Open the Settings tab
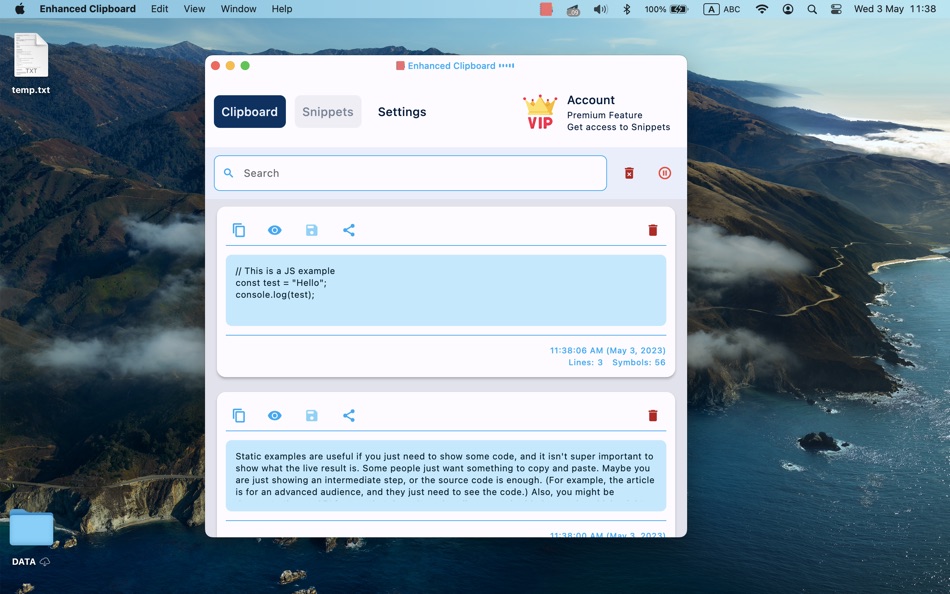Image resolution: width=950 pixels, height=594 pixels. pos(402,112)
